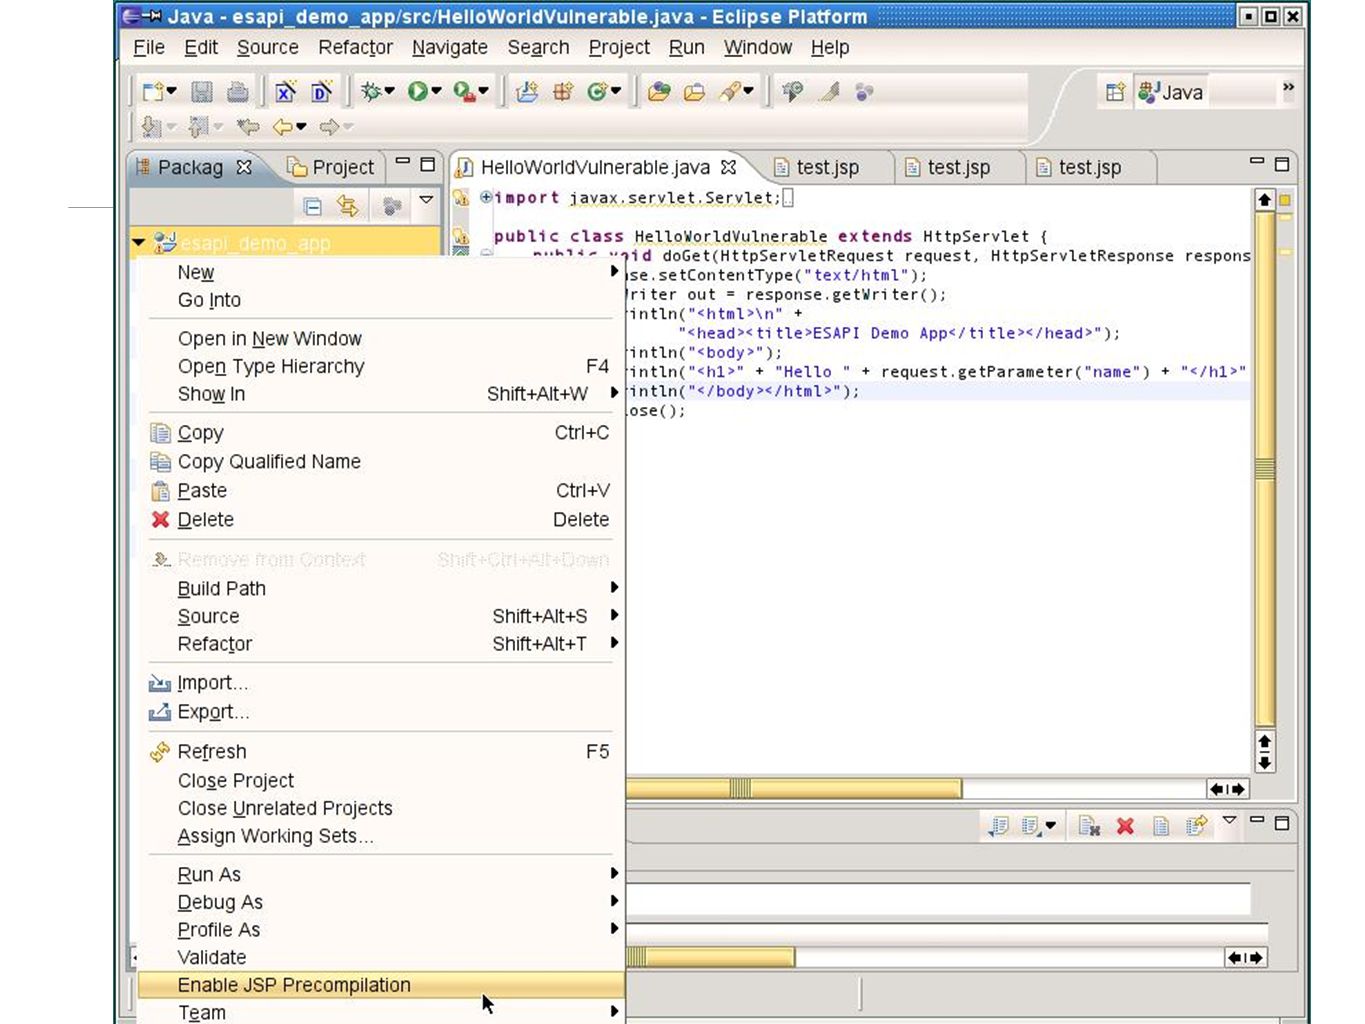Click the D-marked document icon before the Debug bug

pos(321,92)
